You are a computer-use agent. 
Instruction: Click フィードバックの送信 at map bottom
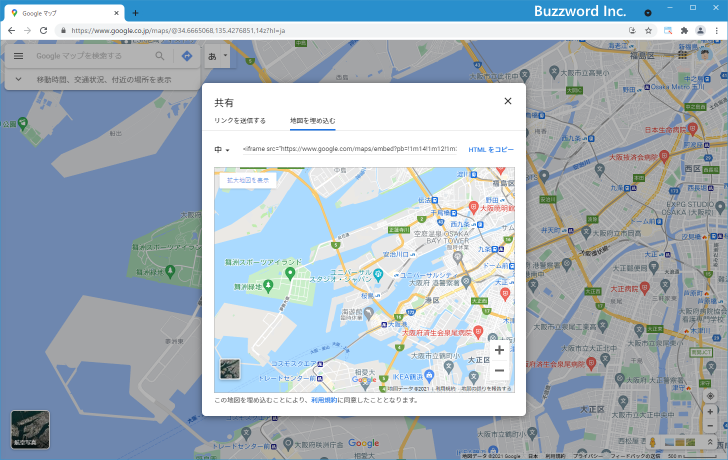point(637,456)
